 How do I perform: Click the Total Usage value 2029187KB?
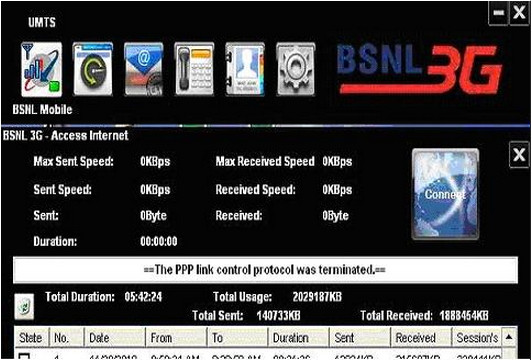click(317, 297)
